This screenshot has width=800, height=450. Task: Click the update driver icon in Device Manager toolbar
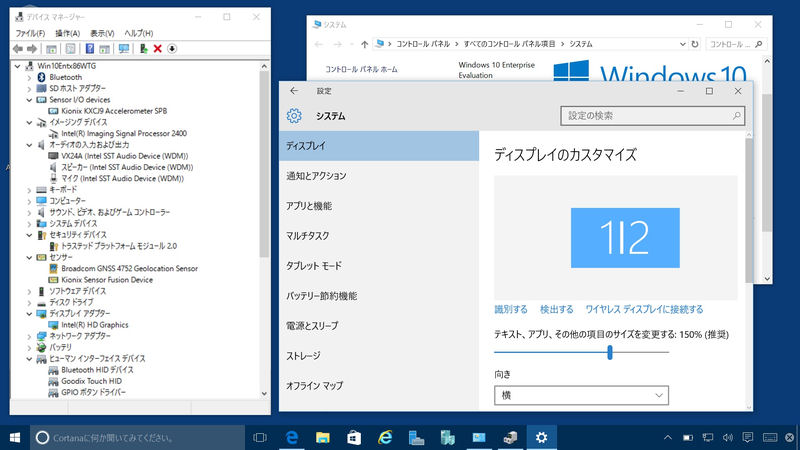[x=143, y=48]
